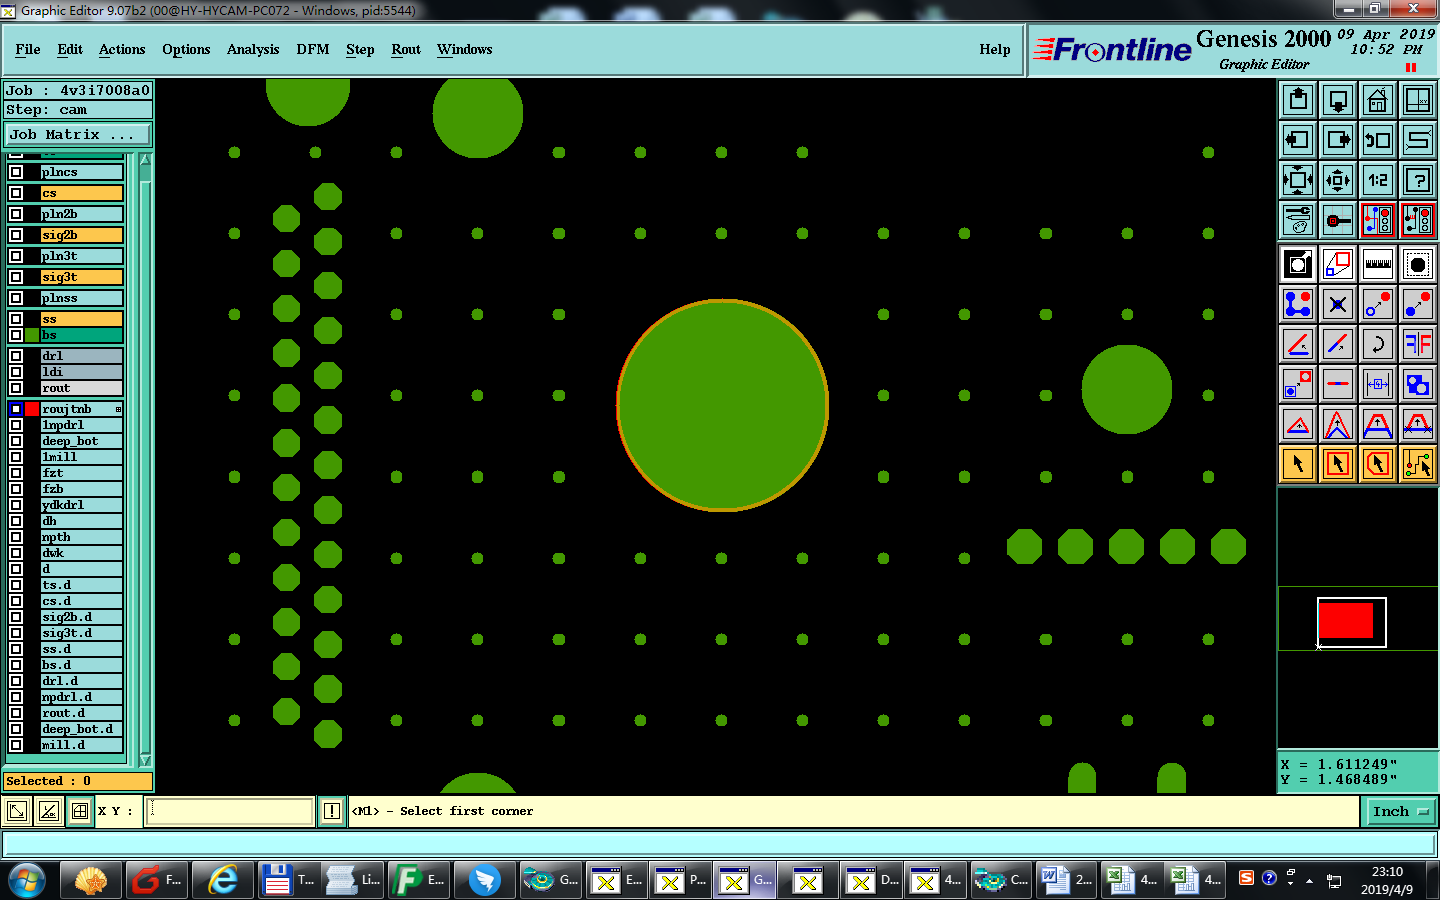Select the plain arrow pointer selection tool
1440x900 pixels.
[x=1298, y=464]
